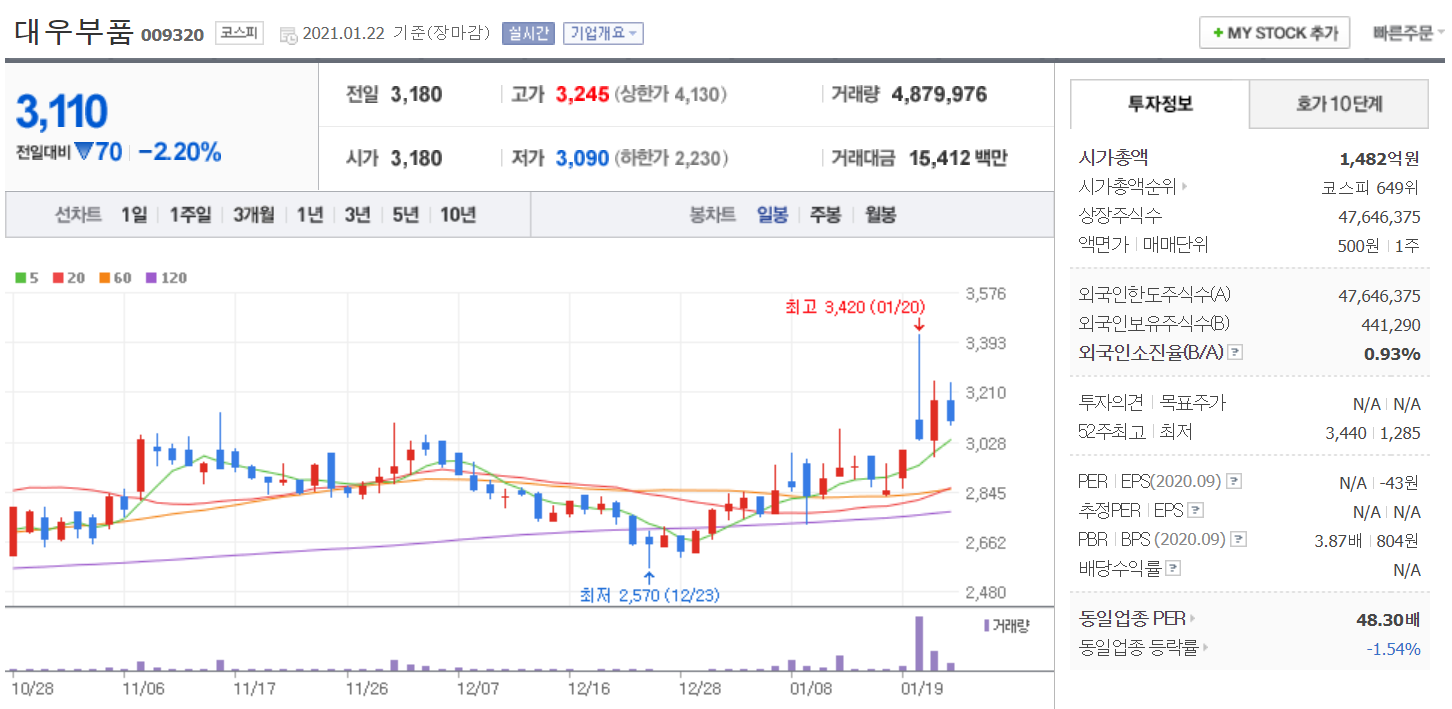Click the purple 120-day moving average swatch
This screenshot has width=1452, height=709.
pos(151,278)
